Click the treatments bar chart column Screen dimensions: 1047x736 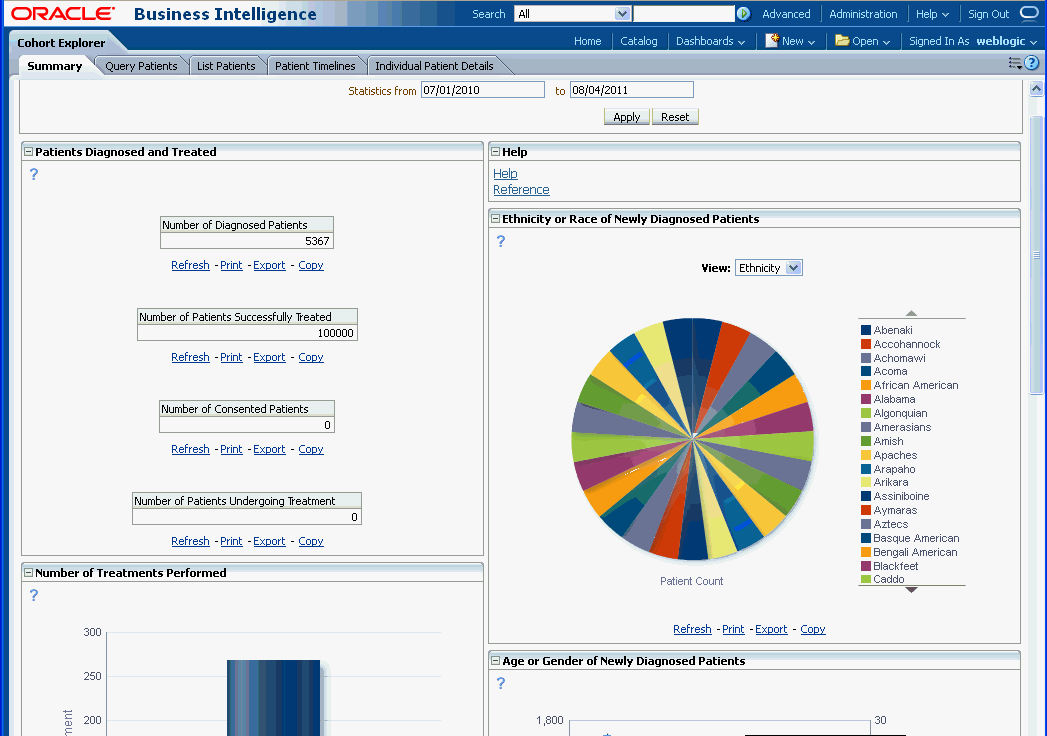point(274,698)
